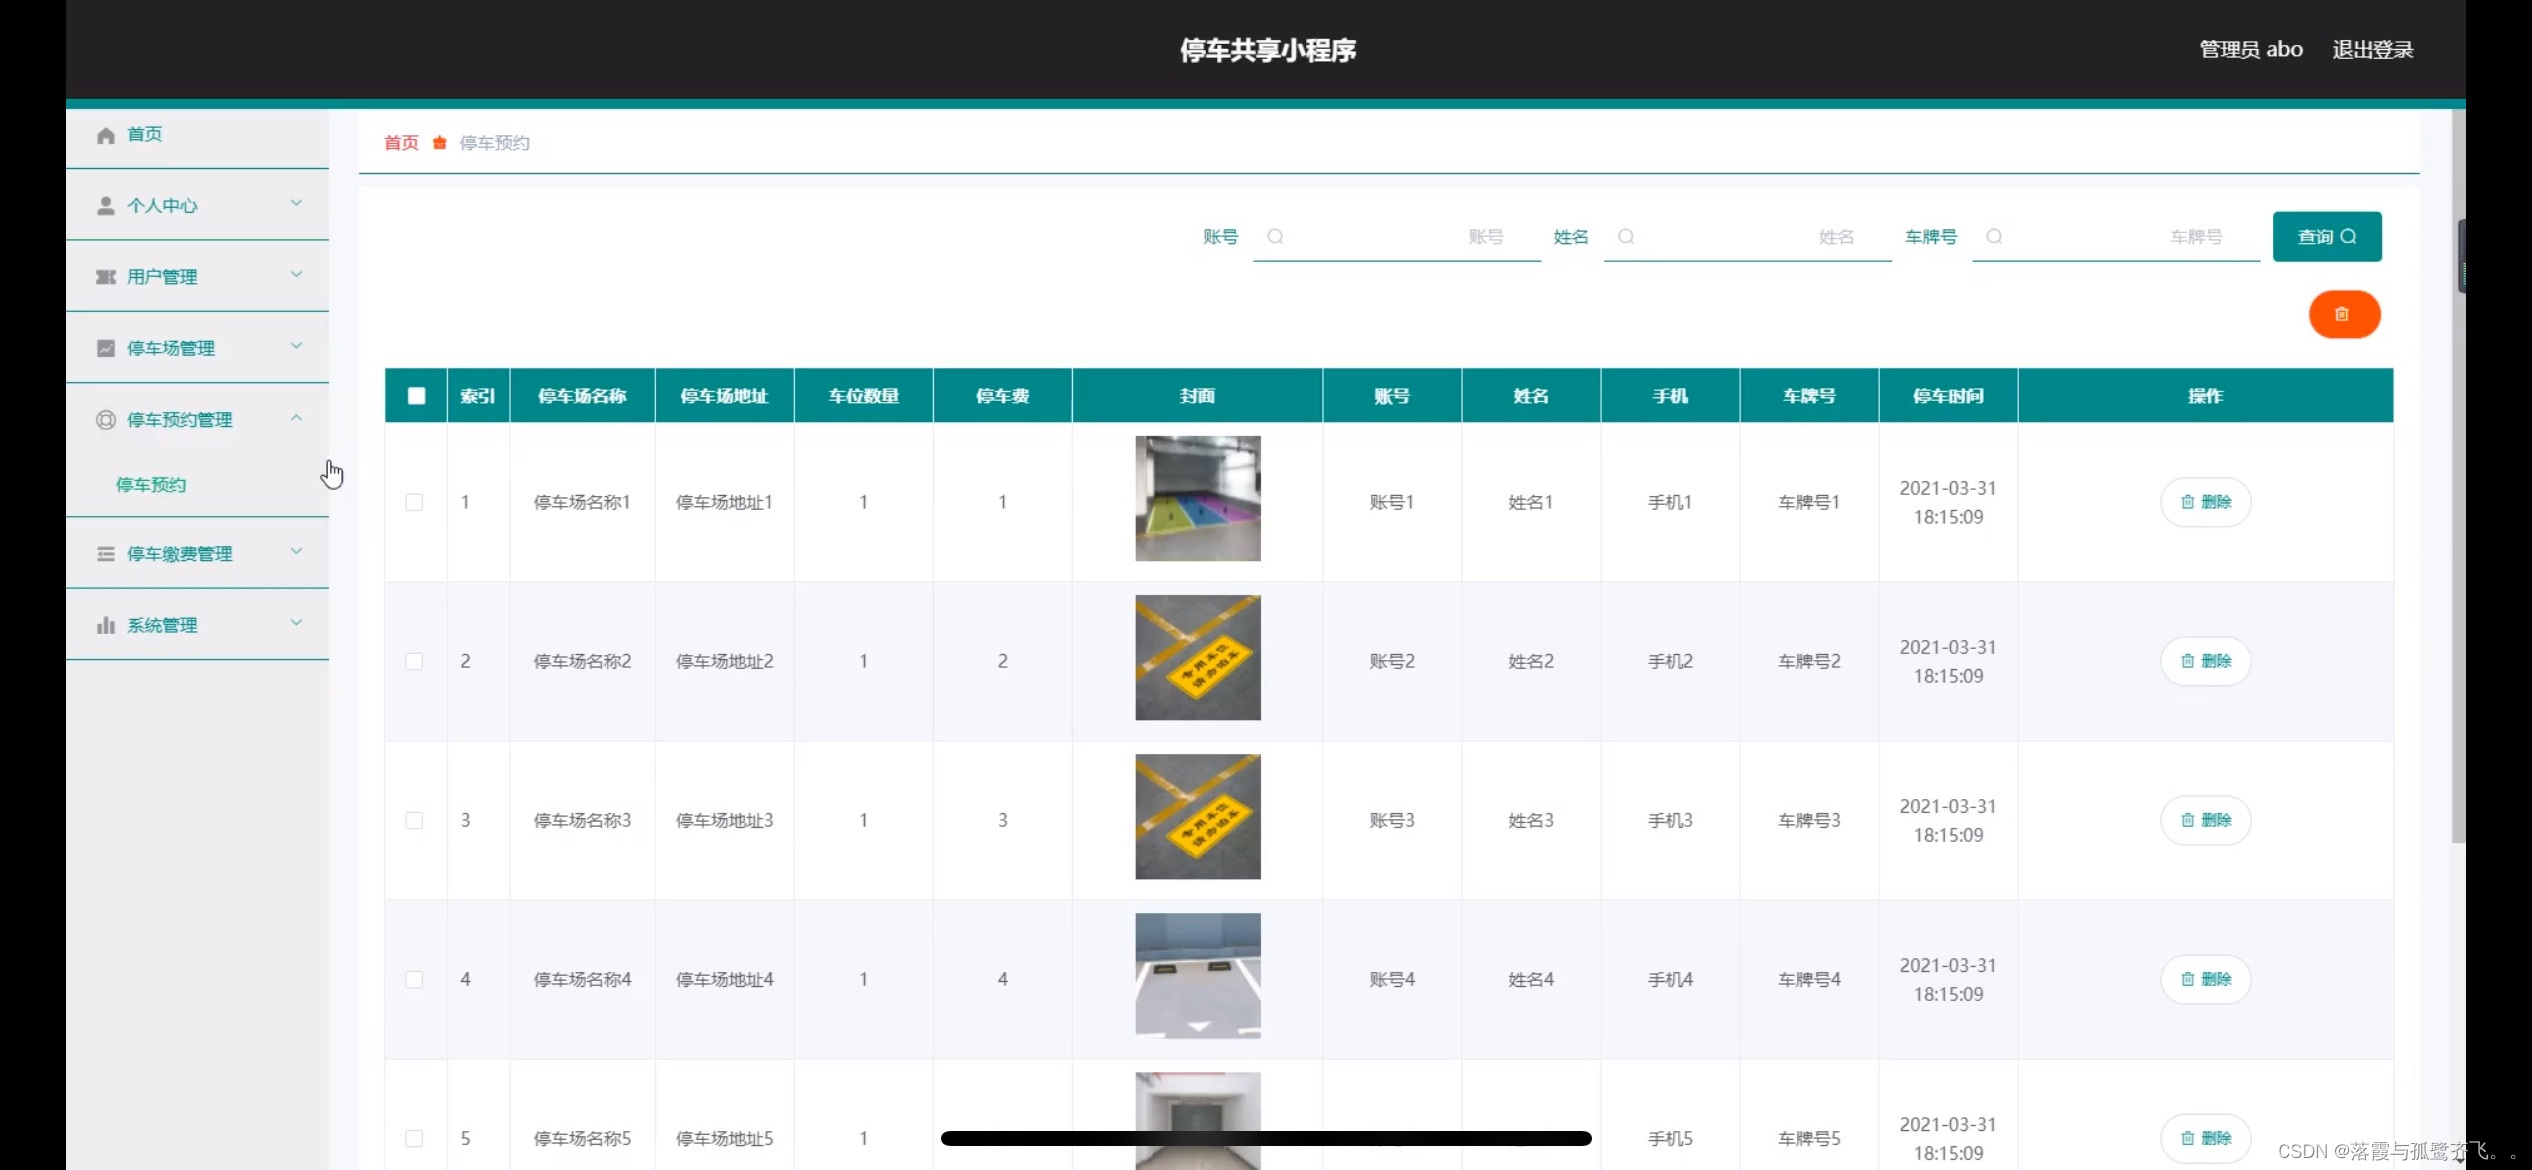Click the bar chart icon beside 系统管理
This screenshot has width=2532, height=1170.
tap(105, 625)
